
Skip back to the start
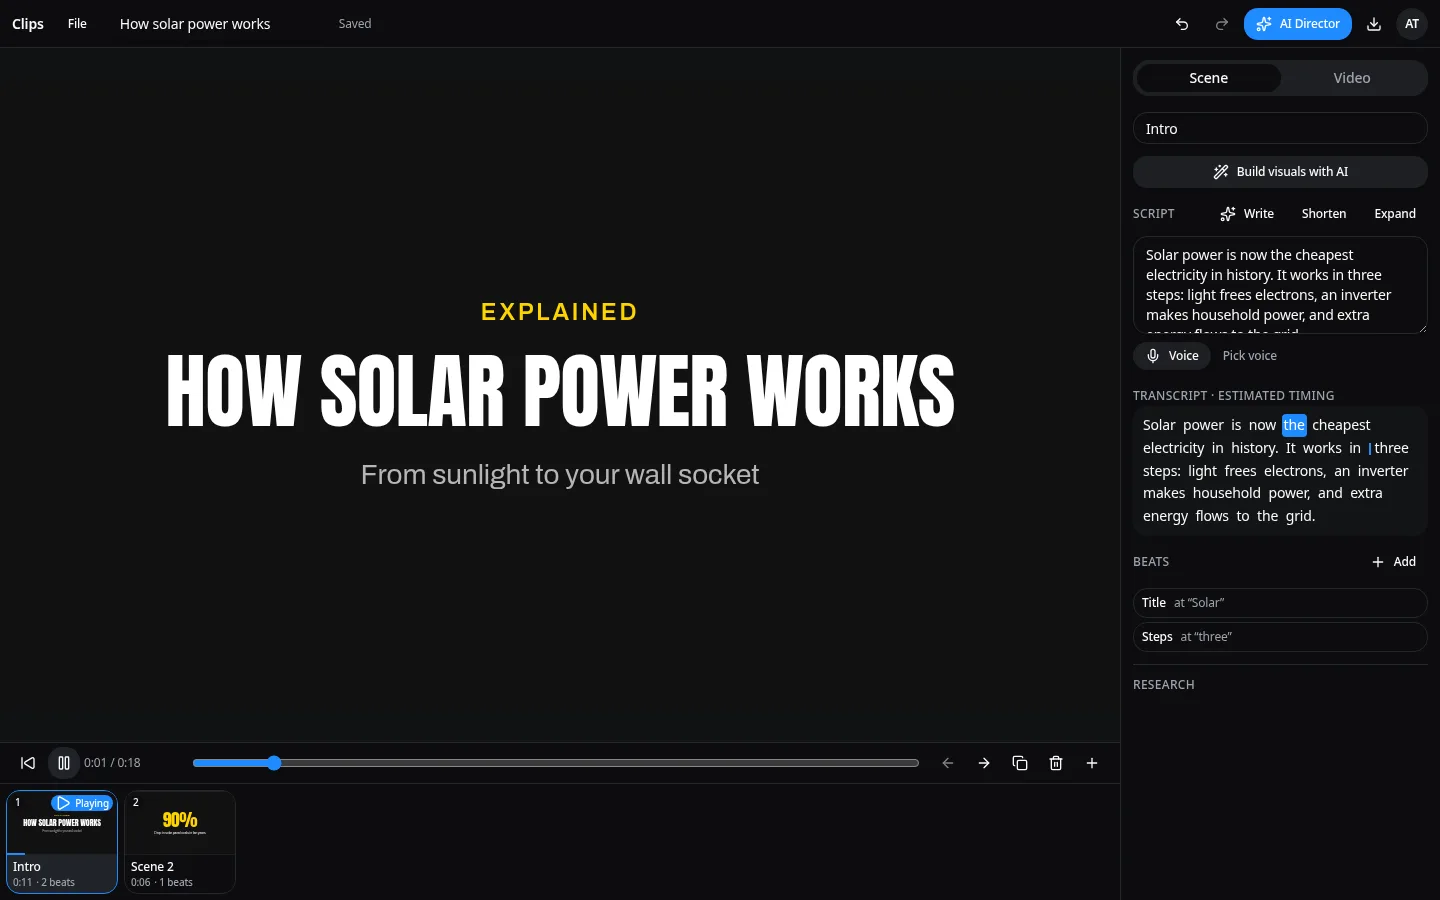28,763
